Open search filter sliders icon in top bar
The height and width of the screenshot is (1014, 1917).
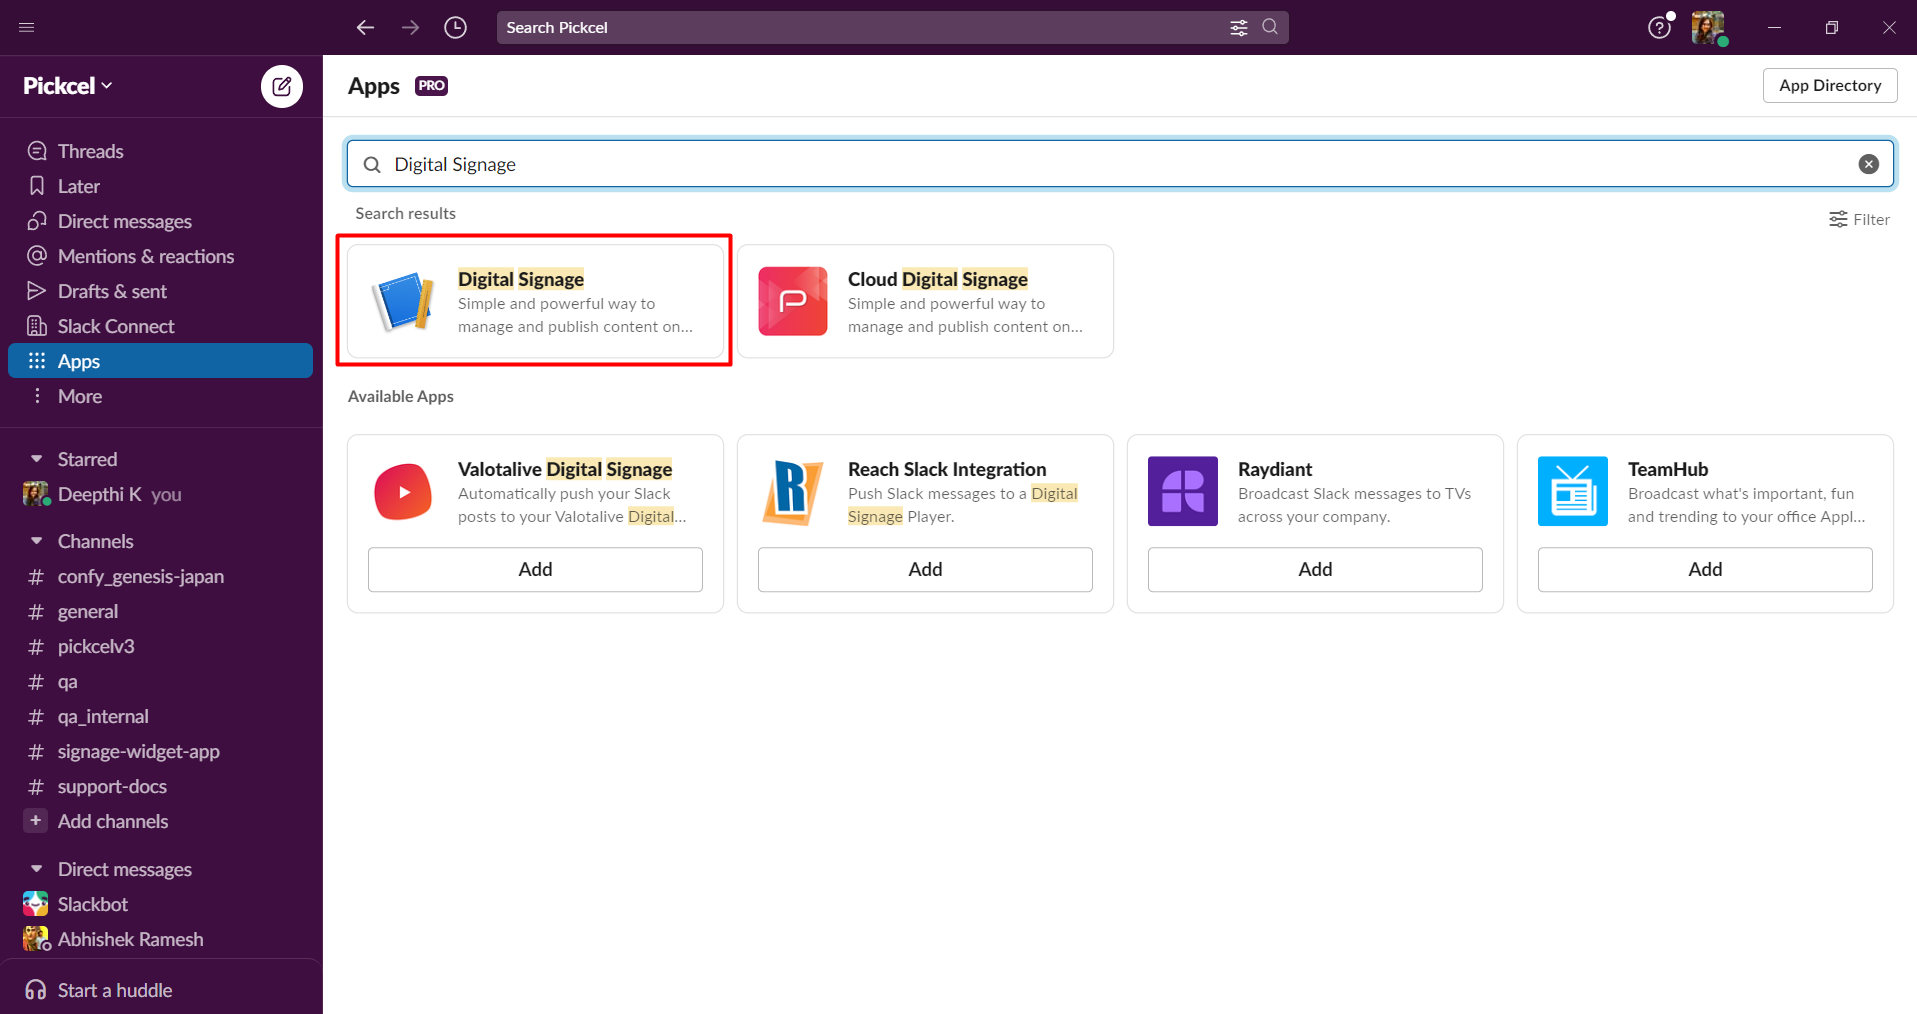point(1238,27)
